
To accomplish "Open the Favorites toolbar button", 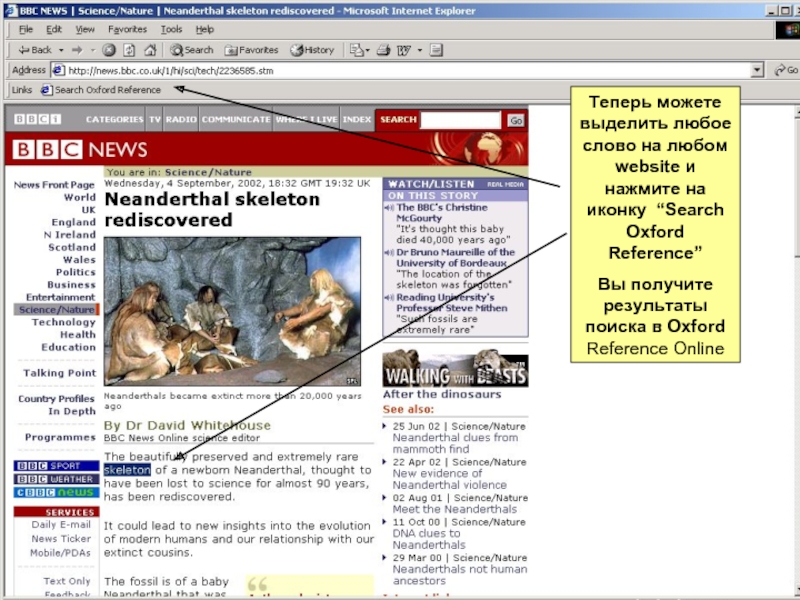I will tap(252, 50).
